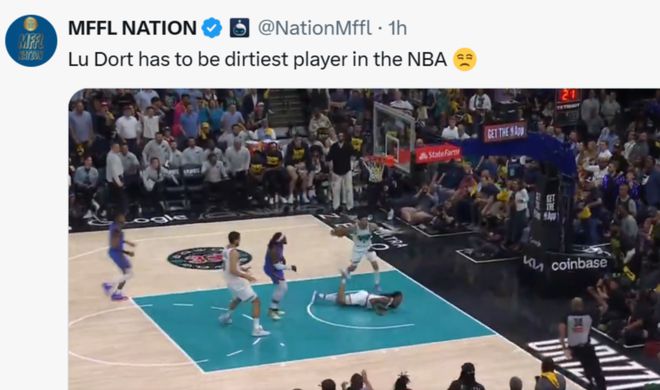Click the round center-court team logo
The width and height of the screenshot is (660, 390).
pyautogui.click(x=209, y=258)
